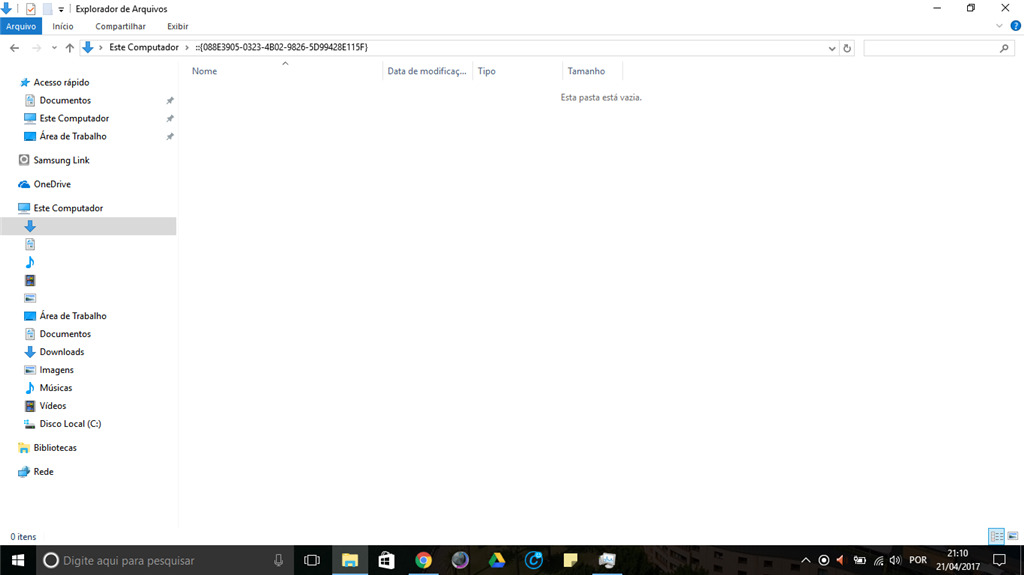
Task: Open the Action Center notifications icon
Action: coord(999,560)
